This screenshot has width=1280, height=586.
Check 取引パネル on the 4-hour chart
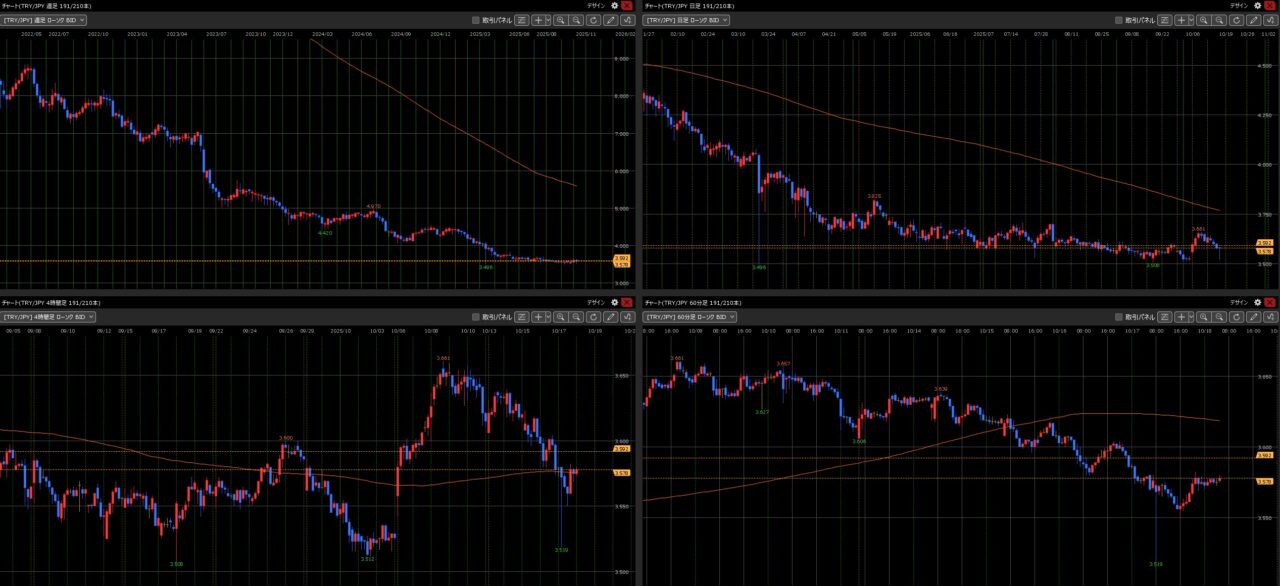point(476,316)
